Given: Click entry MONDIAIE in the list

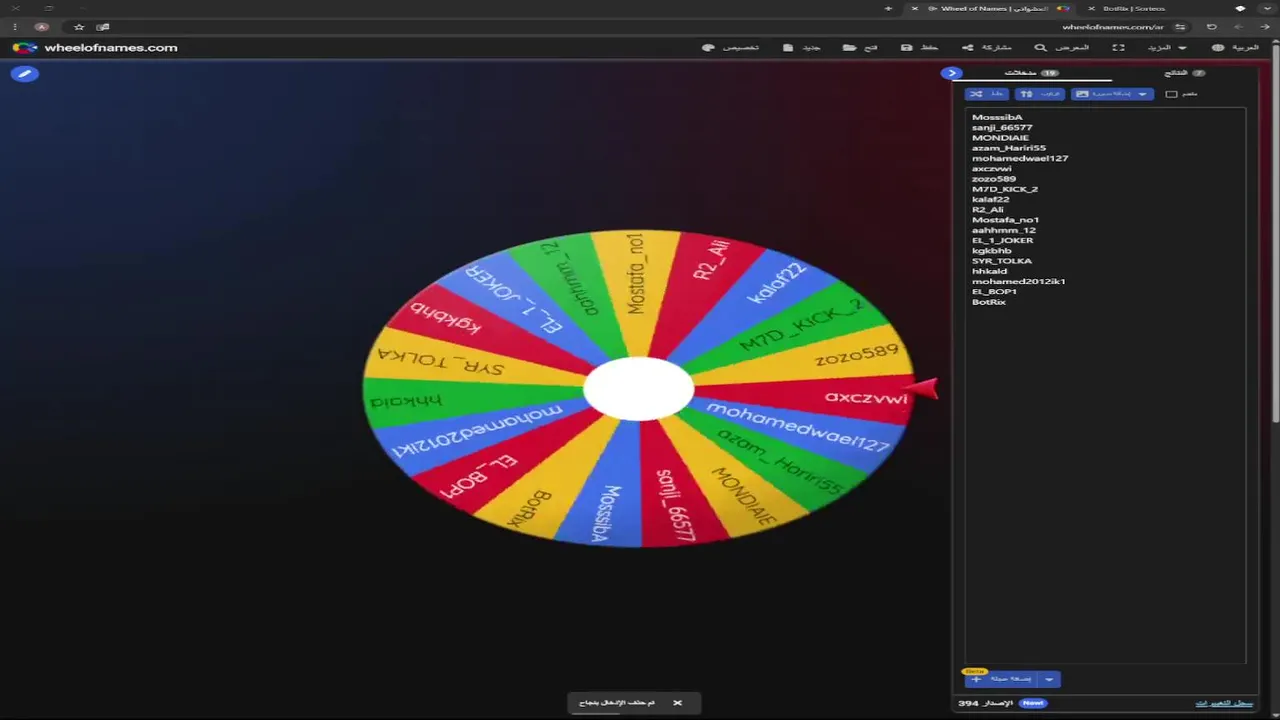Looking at the screenshot, I should tap(1000, 138).
